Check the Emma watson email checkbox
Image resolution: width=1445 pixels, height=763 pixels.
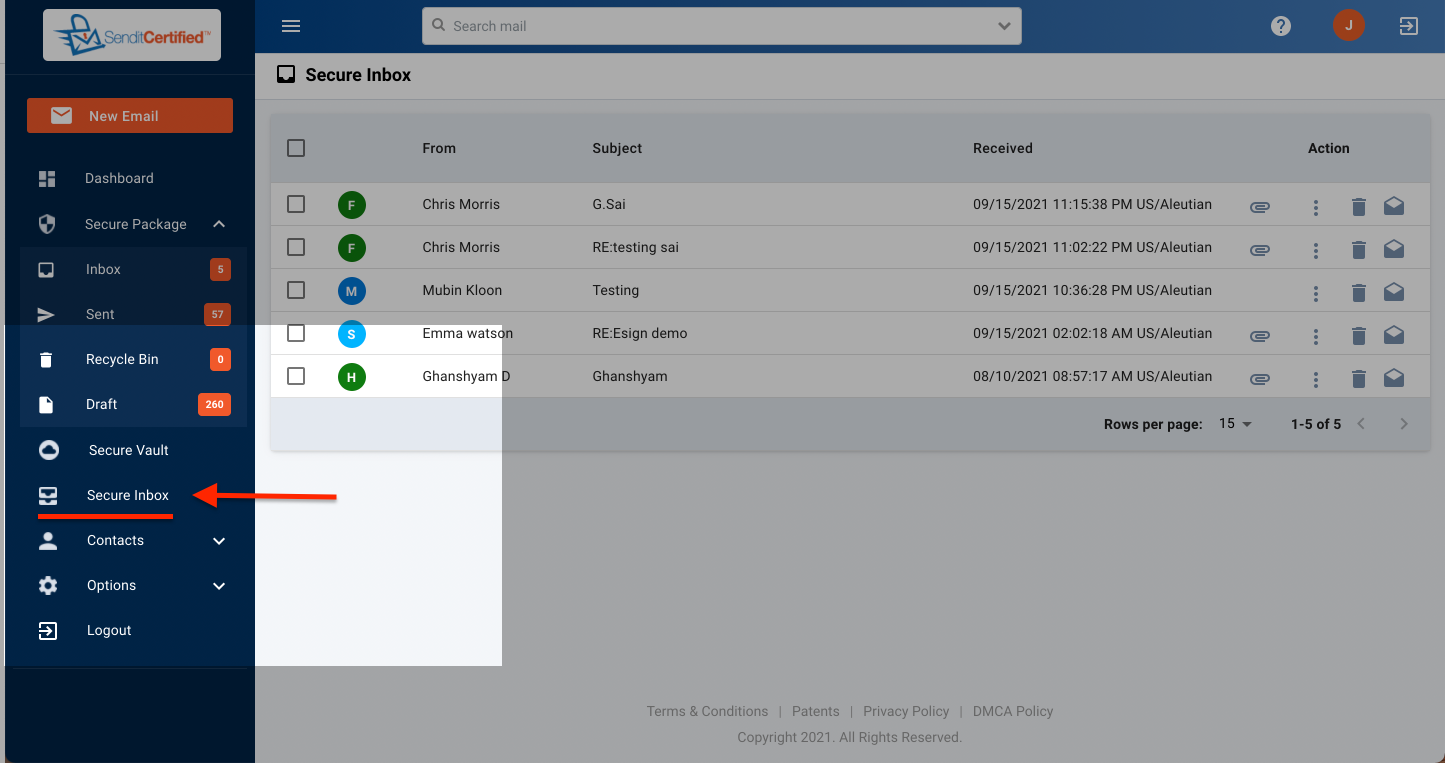tap(296, 333)
